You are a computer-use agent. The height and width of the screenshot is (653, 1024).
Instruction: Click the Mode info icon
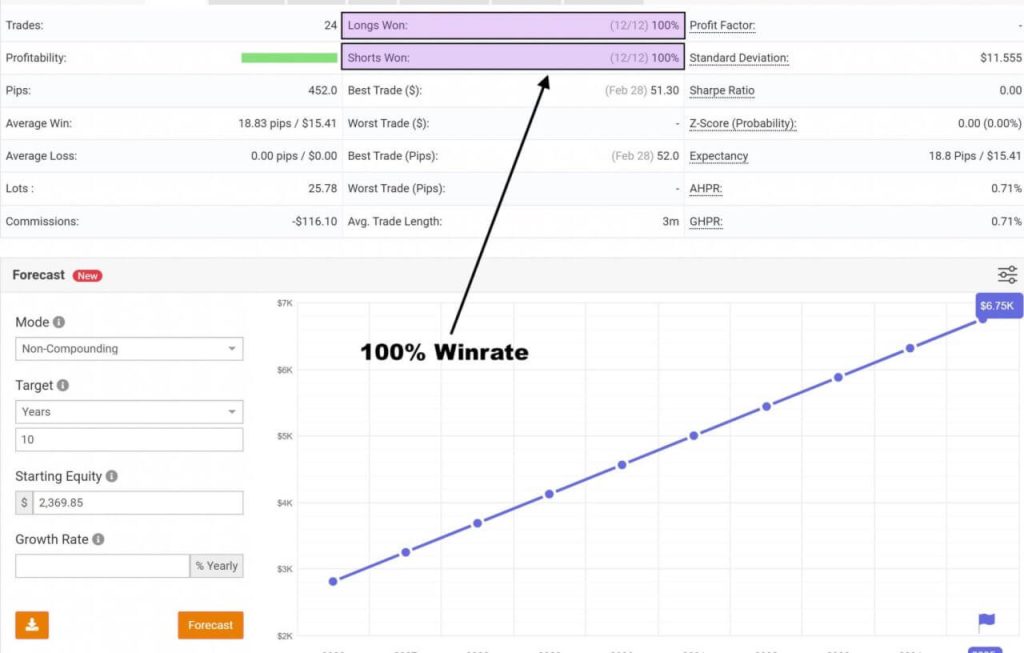point(59,323)
